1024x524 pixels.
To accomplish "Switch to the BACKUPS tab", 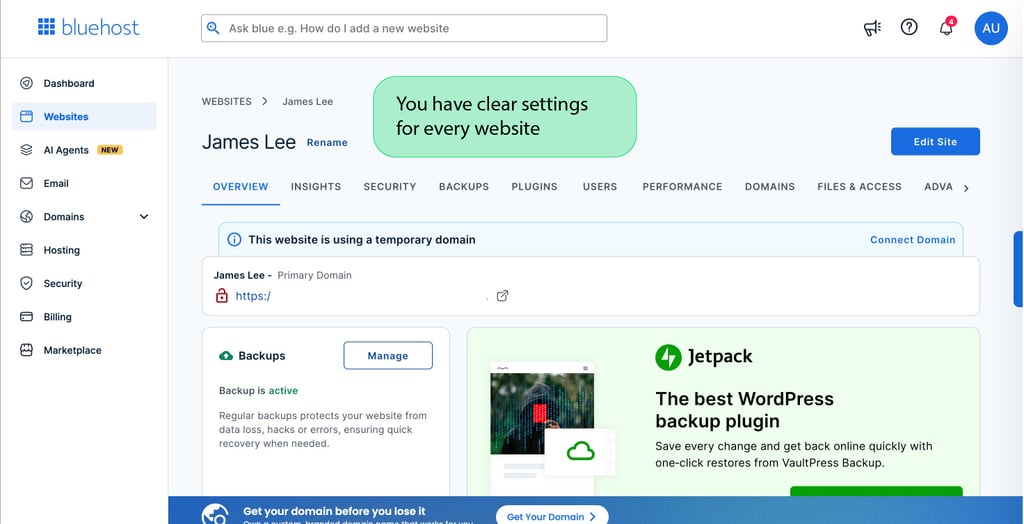I will [464, 186].
